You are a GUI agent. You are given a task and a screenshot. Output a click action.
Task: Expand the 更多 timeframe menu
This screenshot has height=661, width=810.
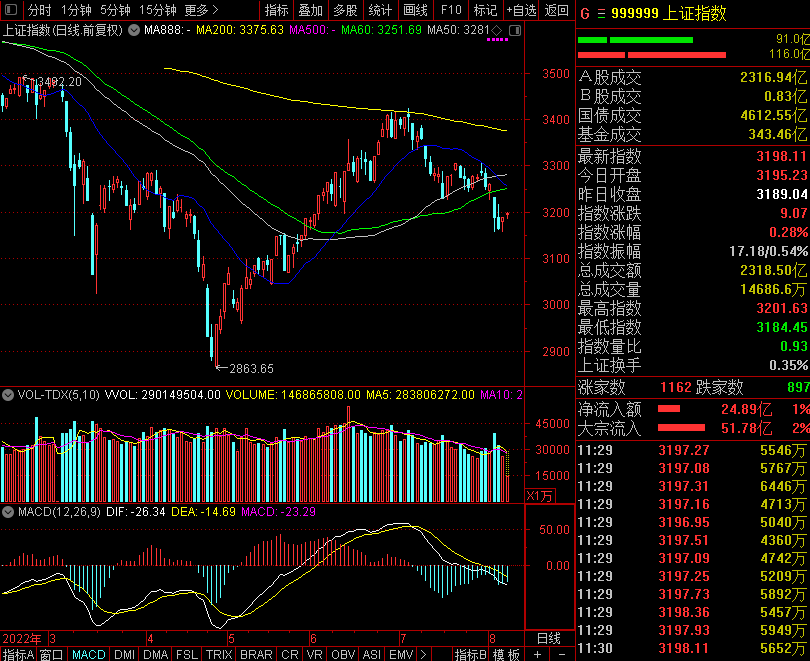tap(202, 10)
